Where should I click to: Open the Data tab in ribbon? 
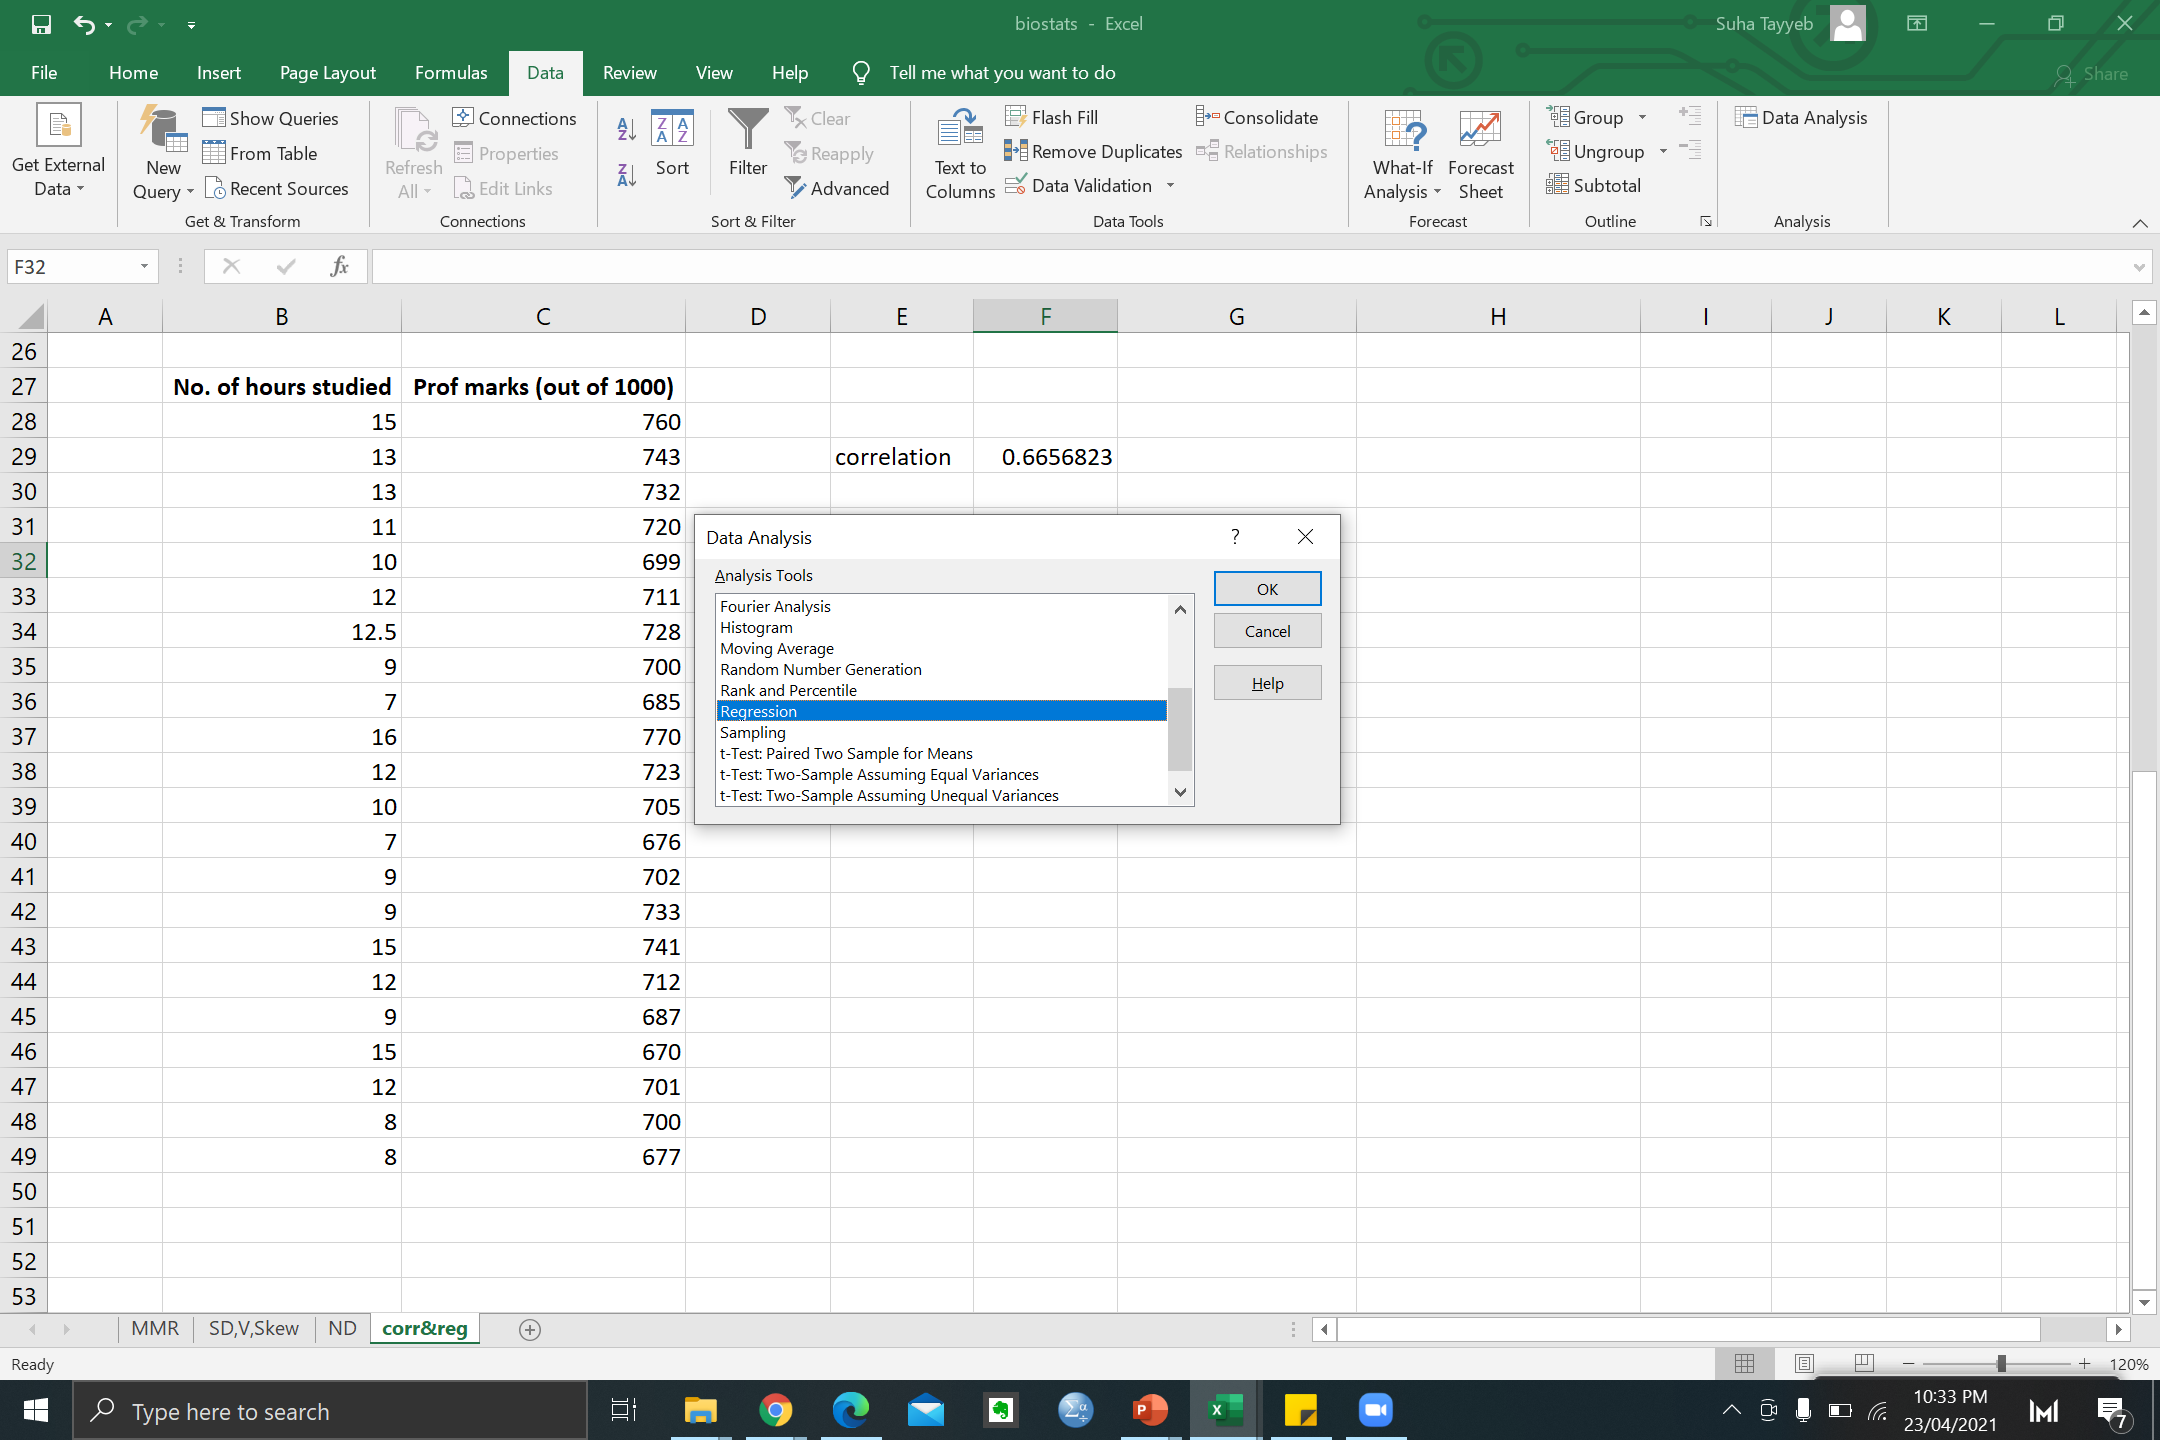pos(546,72)
